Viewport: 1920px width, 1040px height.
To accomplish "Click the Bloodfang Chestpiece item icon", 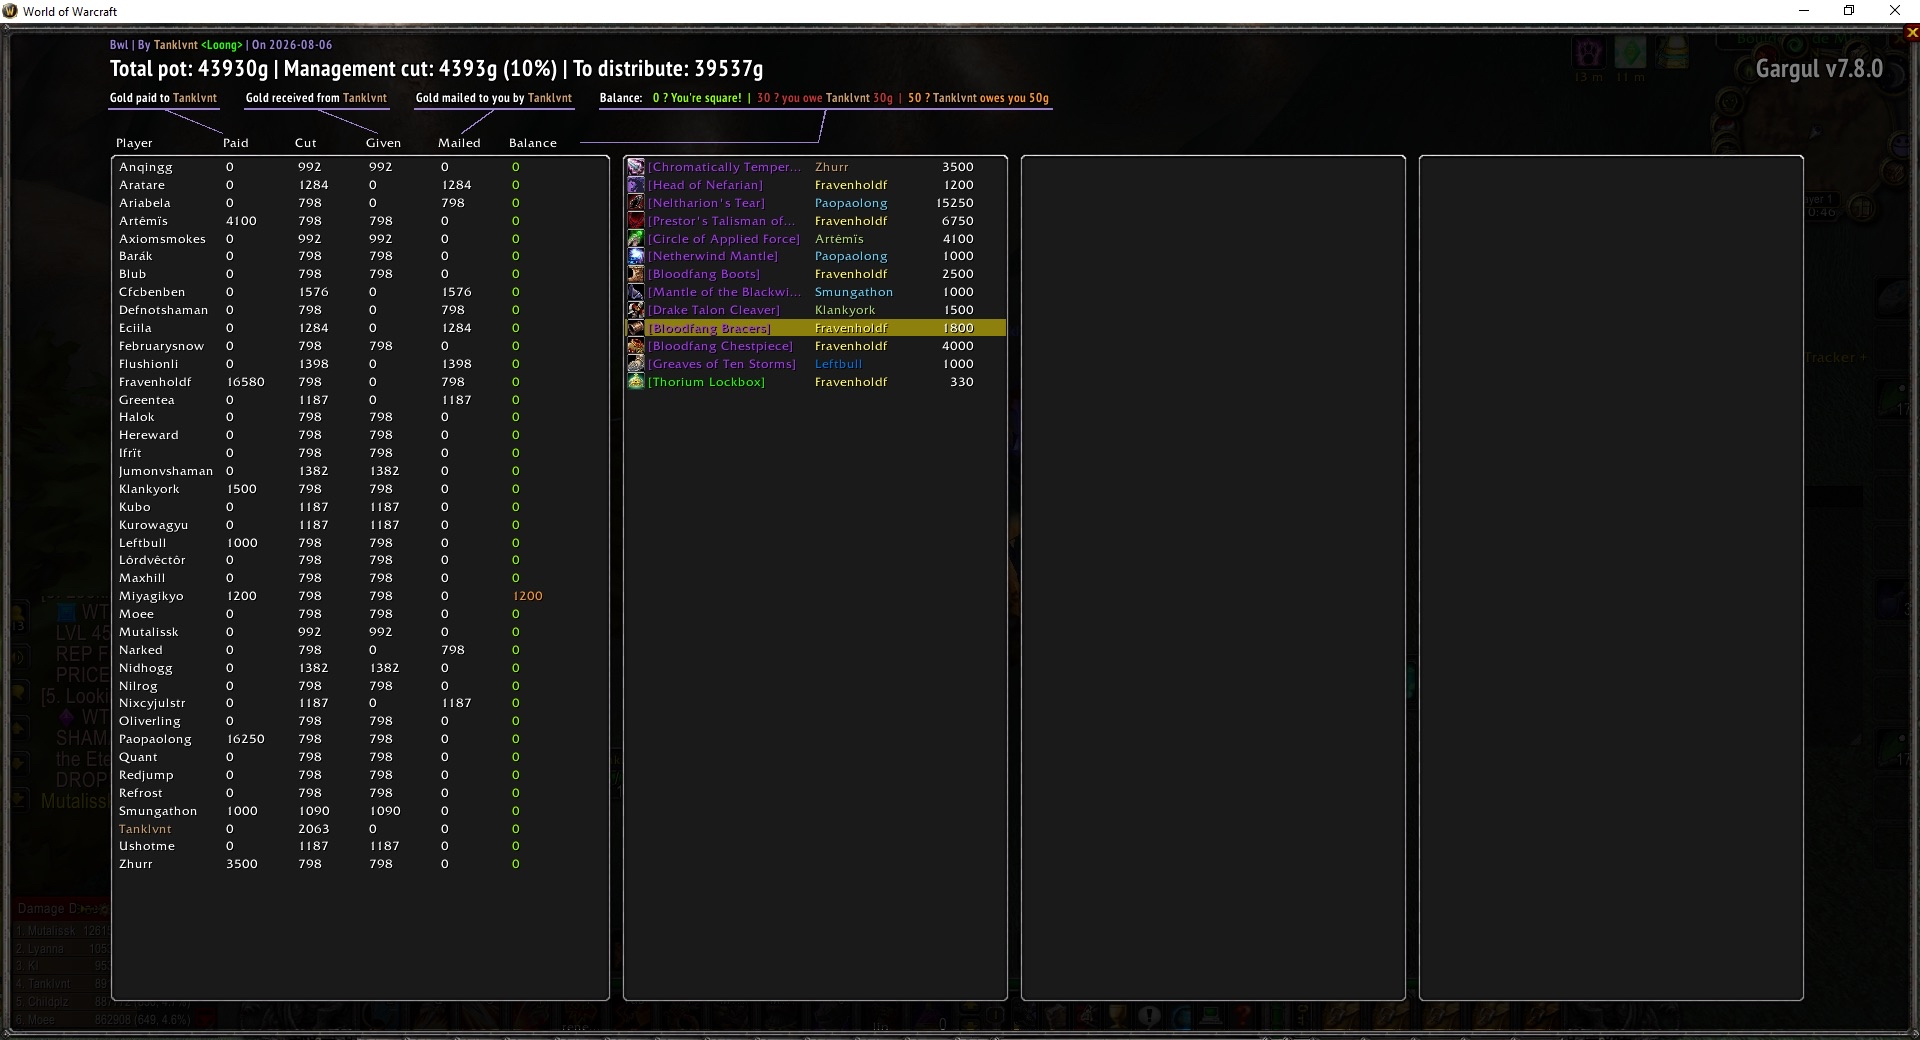I will point(636,346).
